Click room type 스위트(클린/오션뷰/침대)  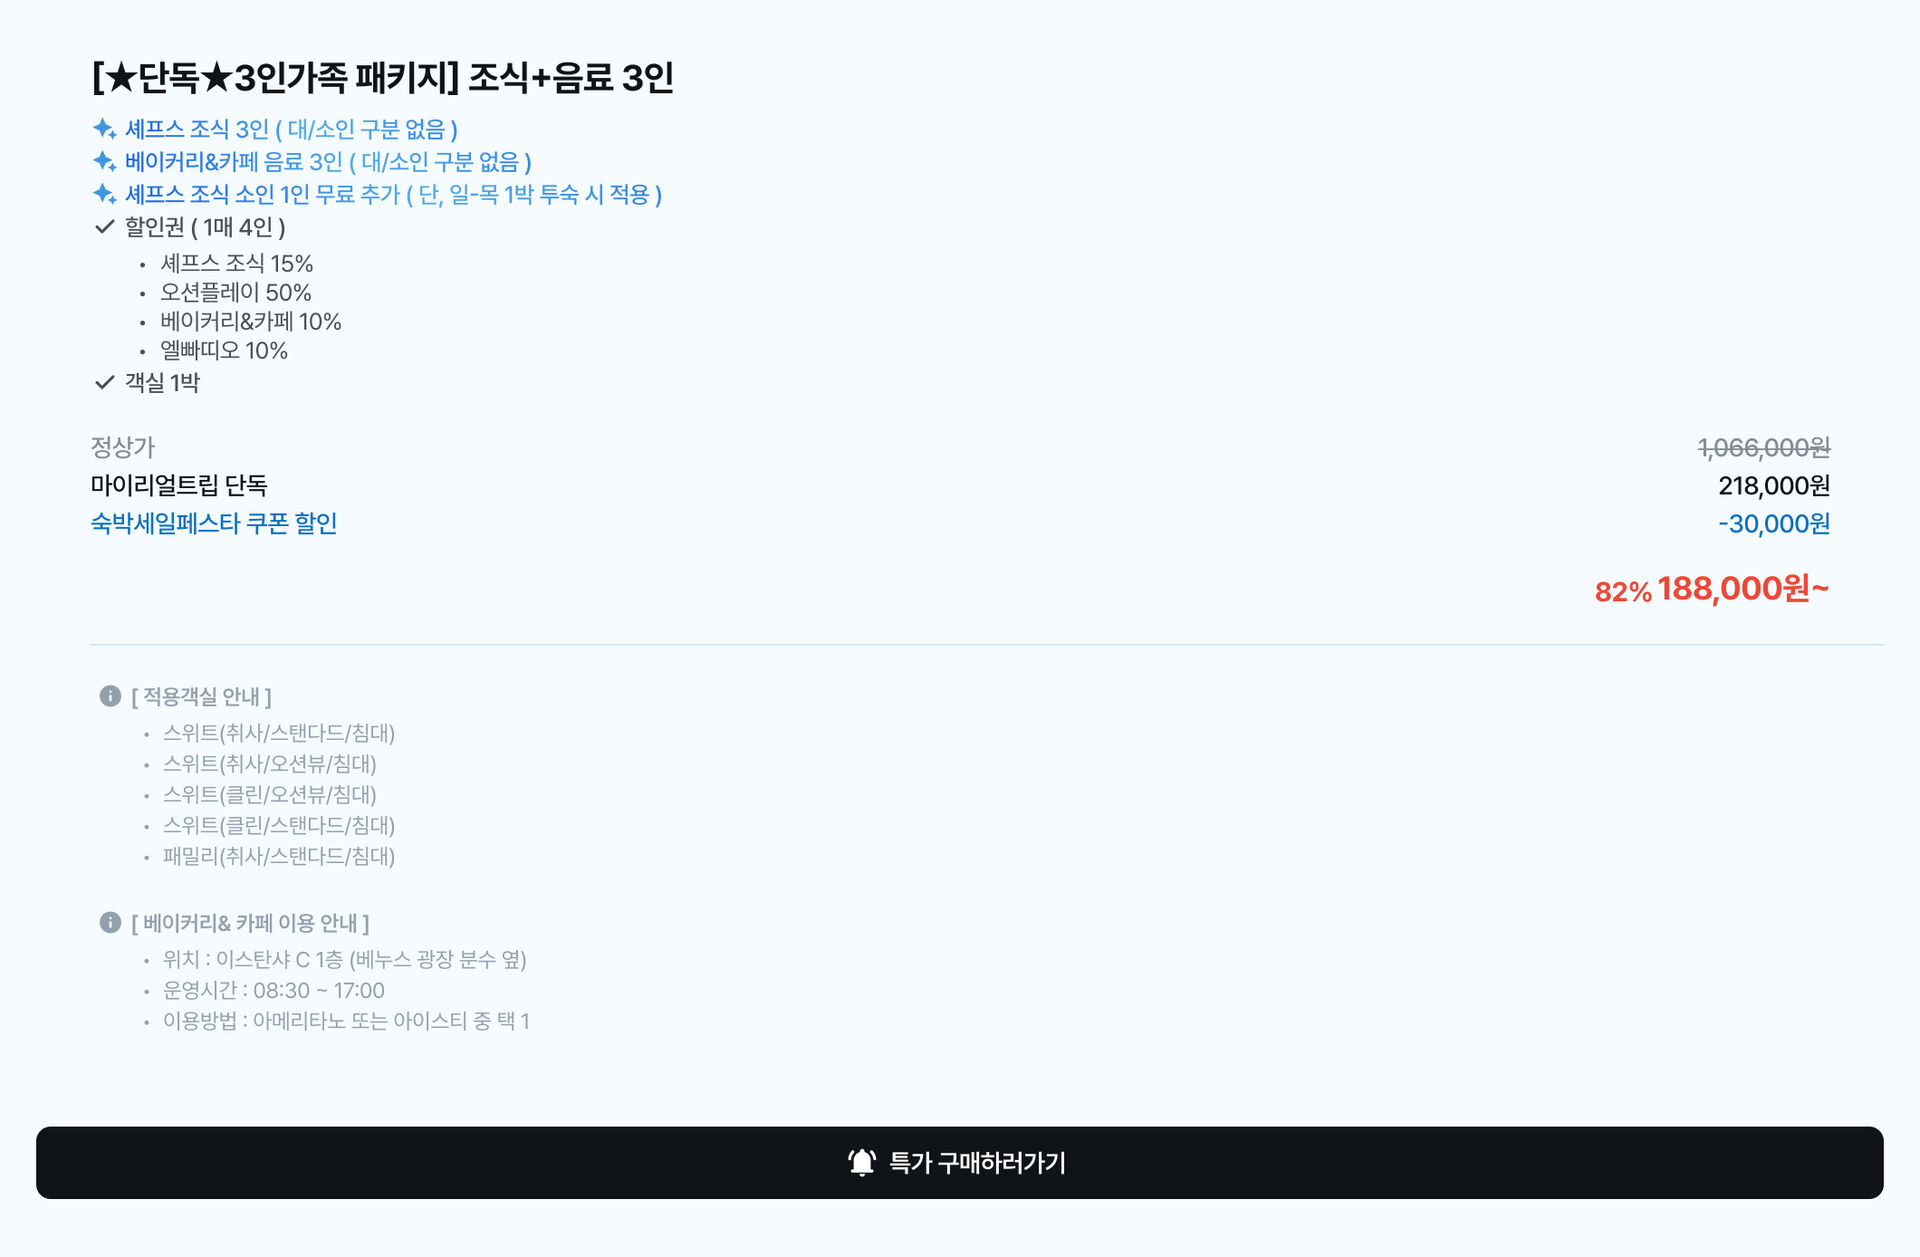tap(270, 795)
